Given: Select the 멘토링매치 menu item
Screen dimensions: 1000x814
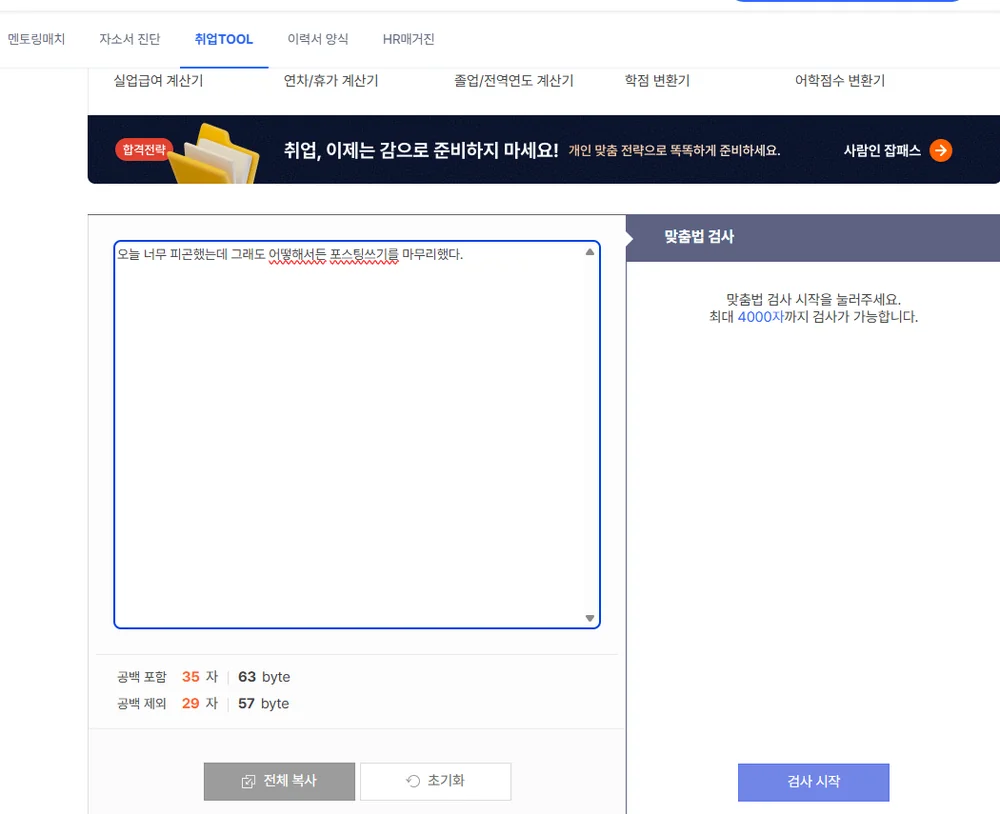Looking at the screenshot, I should [37, 40].
